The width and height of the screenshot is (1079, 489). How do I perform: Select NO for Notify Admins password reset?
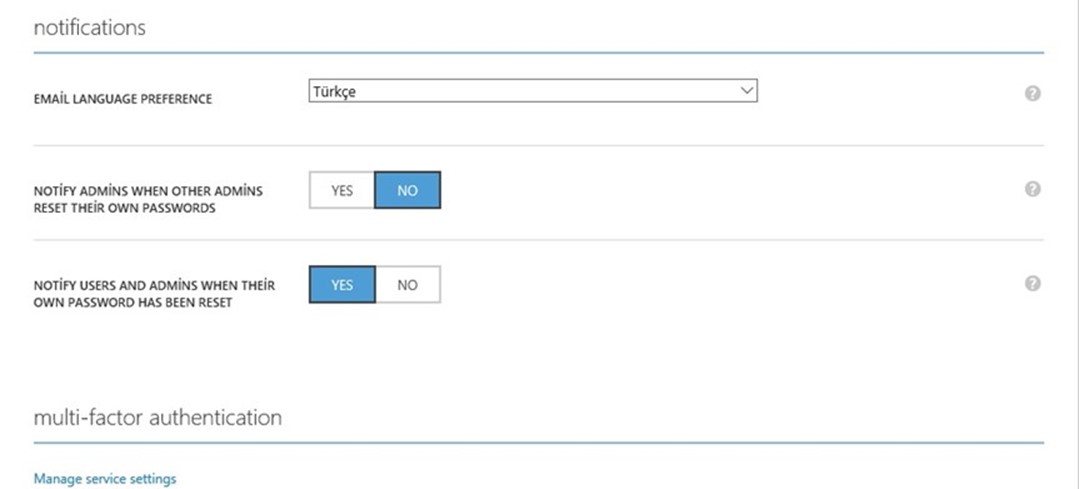(407, 190)
